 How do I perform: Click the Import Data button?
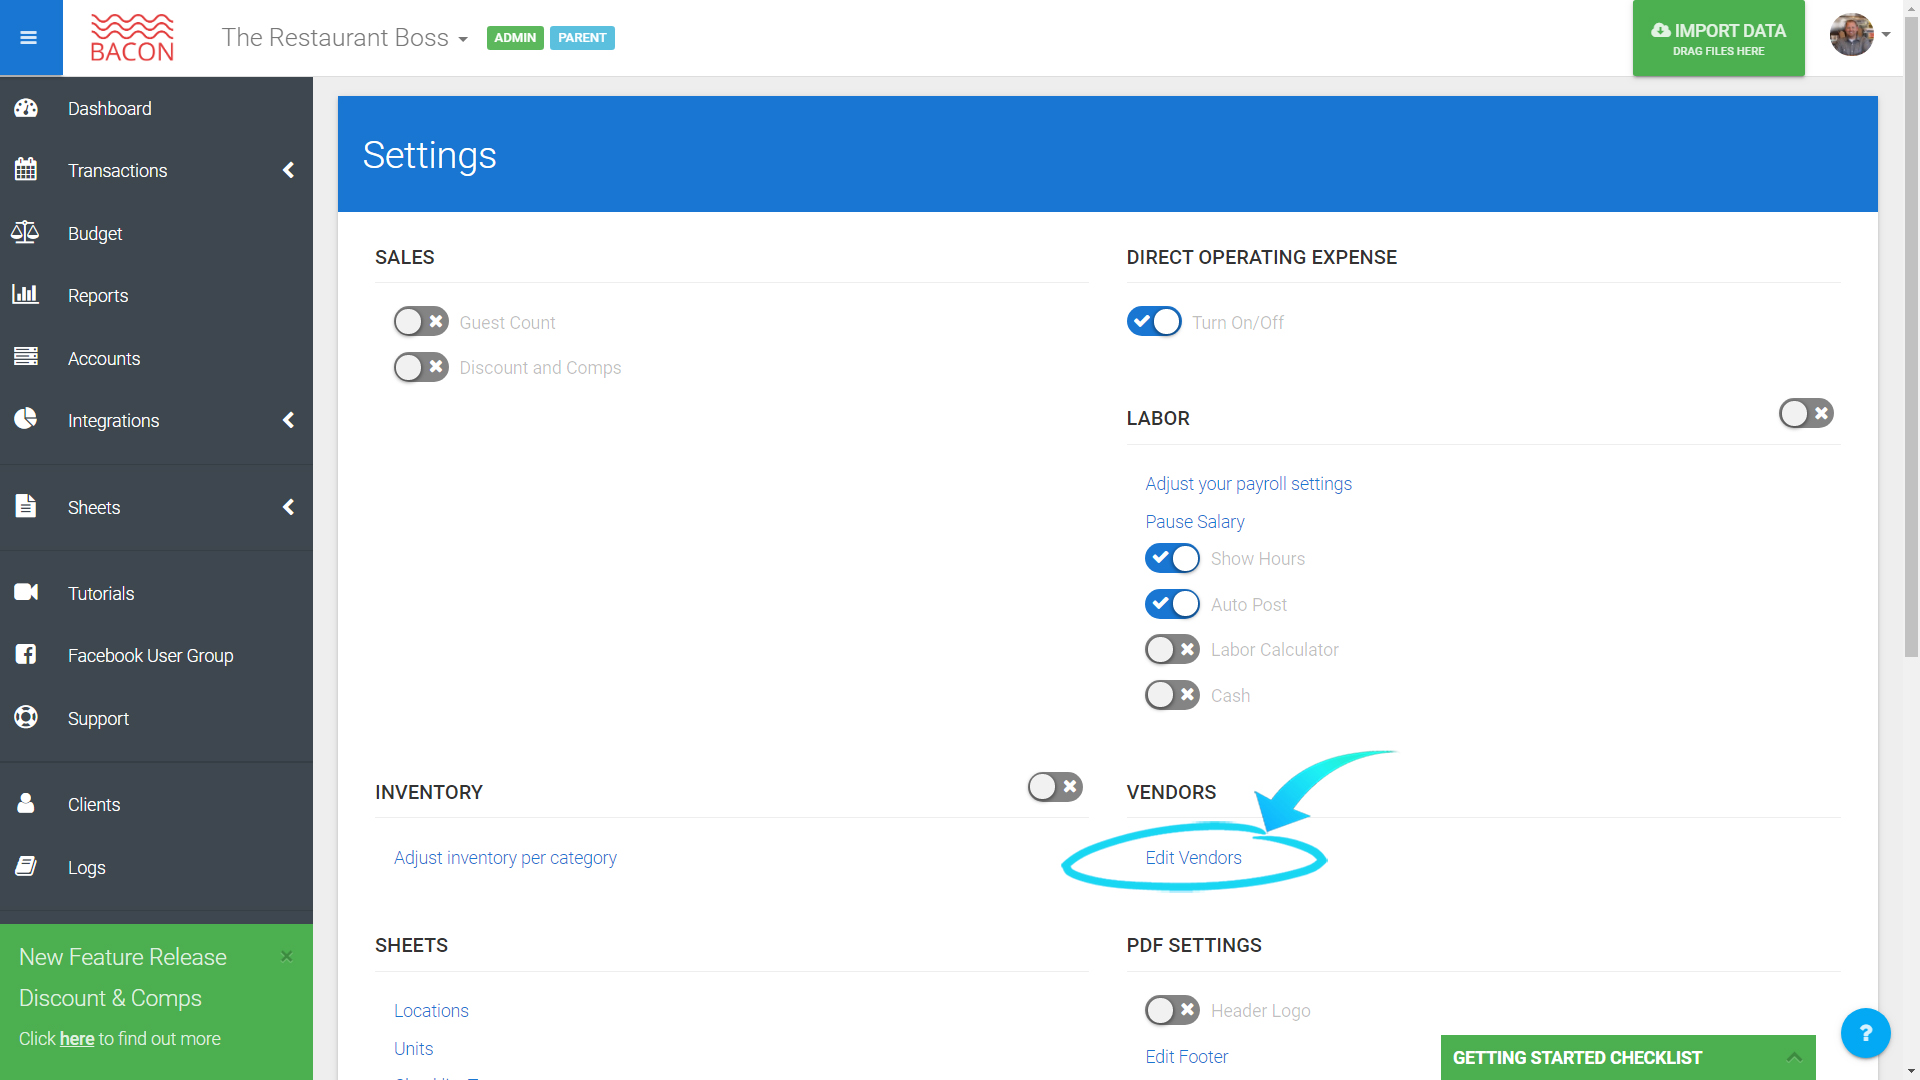[1718, 38]
